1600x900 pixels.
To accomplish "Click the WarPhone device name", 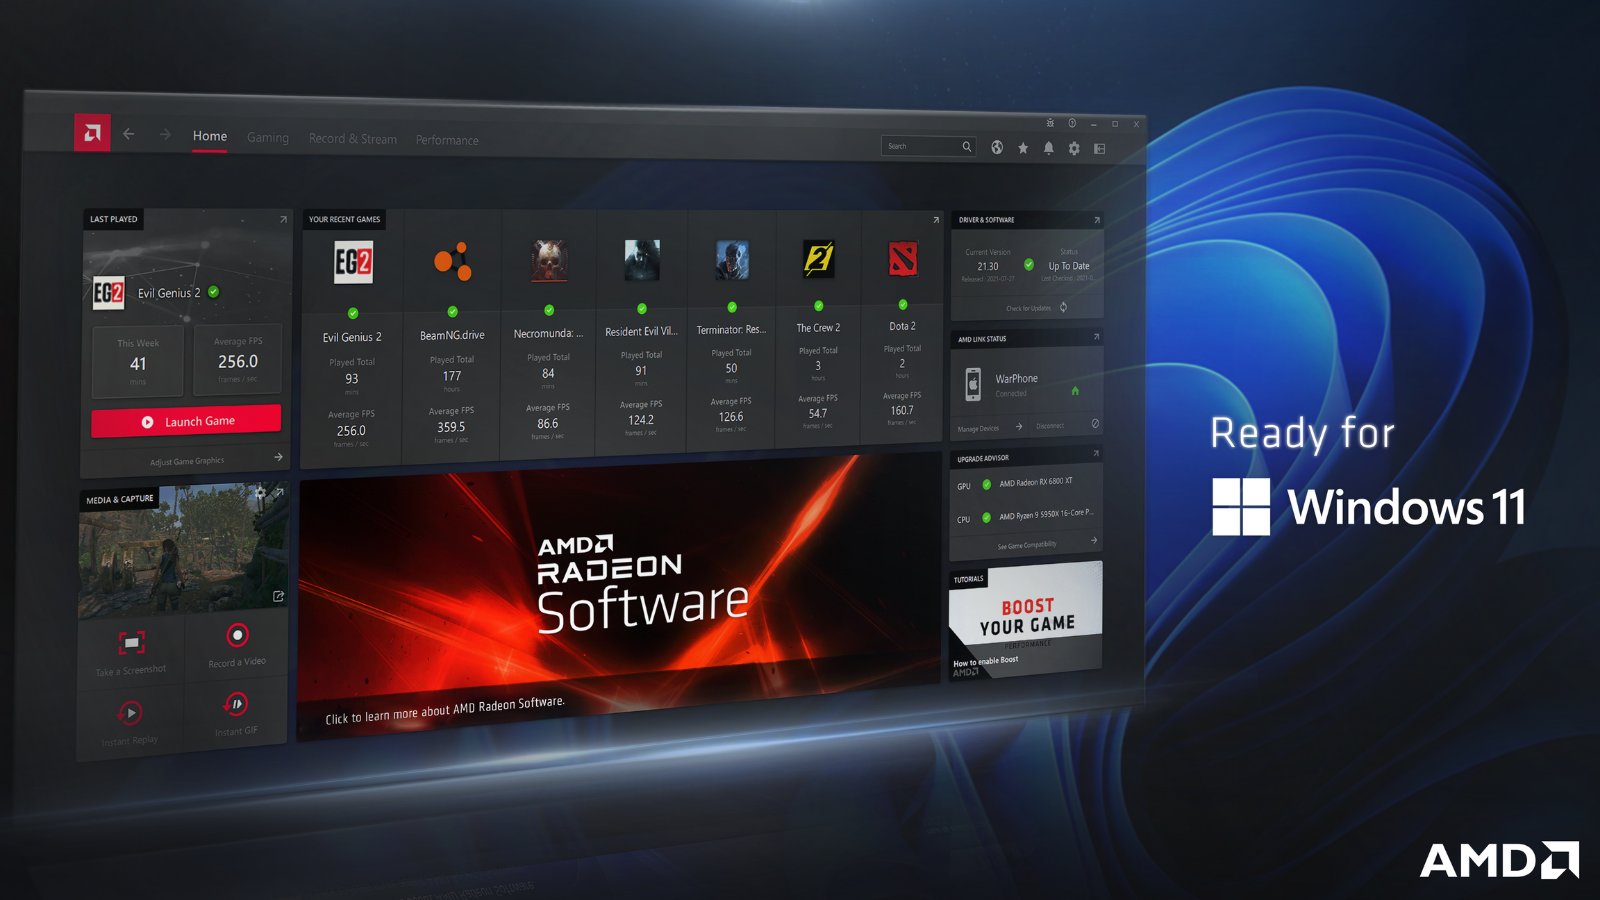I will (x=1016, y=379).
